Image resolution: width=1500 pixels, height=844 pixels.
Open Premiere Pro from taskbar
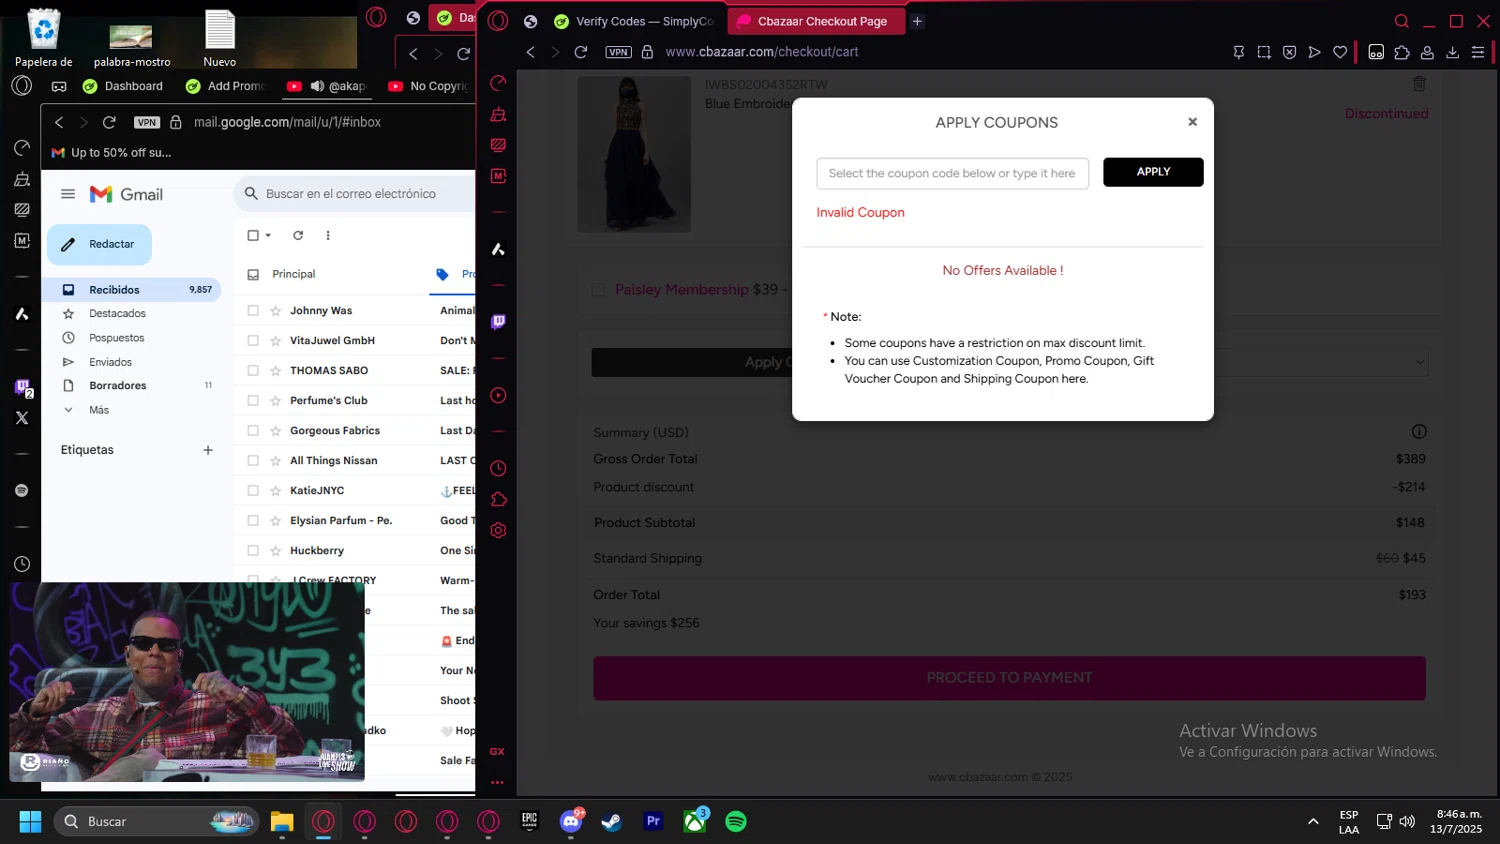click(x=653, y=822)
